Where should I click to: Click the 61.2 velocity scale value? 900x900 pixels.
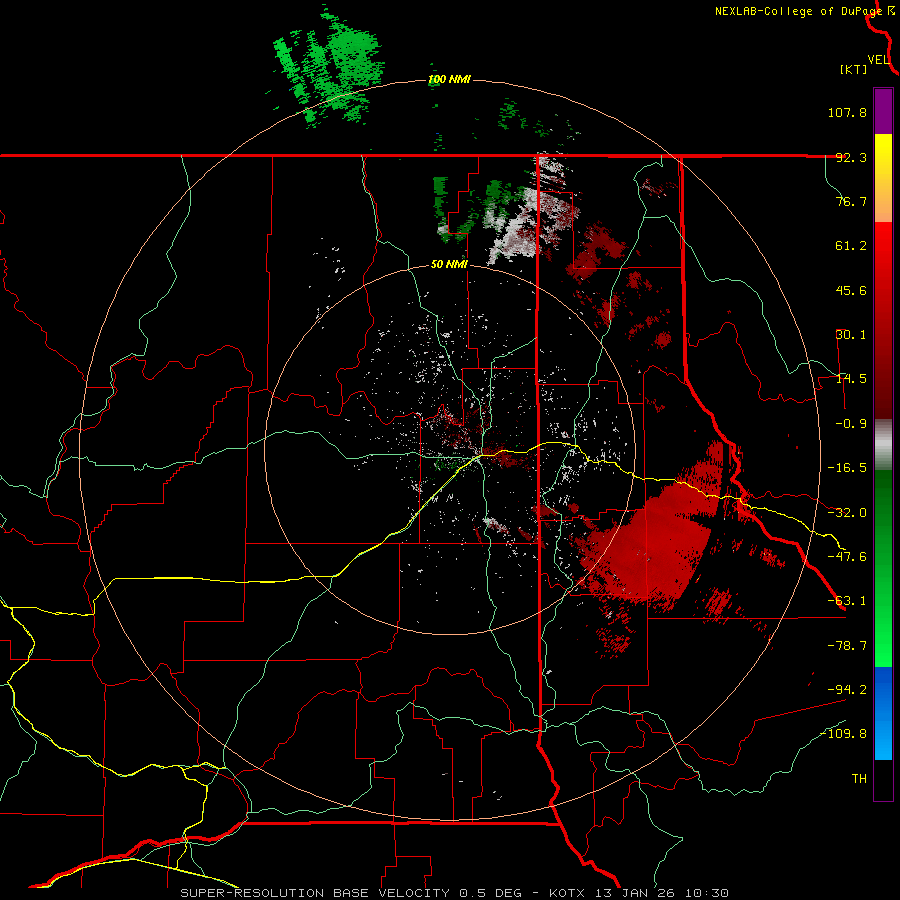tap(851, 246)
